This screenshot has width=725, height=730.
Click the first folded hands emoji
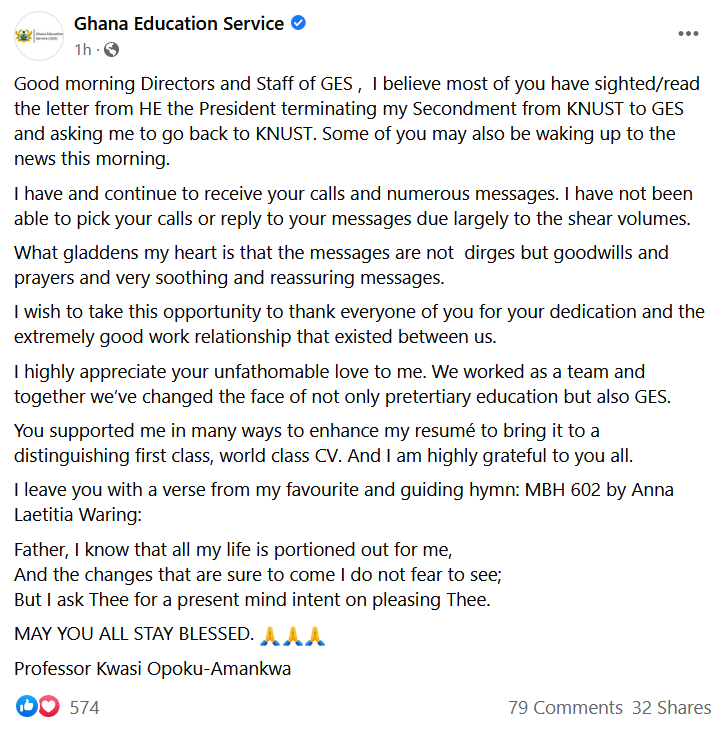268,635
